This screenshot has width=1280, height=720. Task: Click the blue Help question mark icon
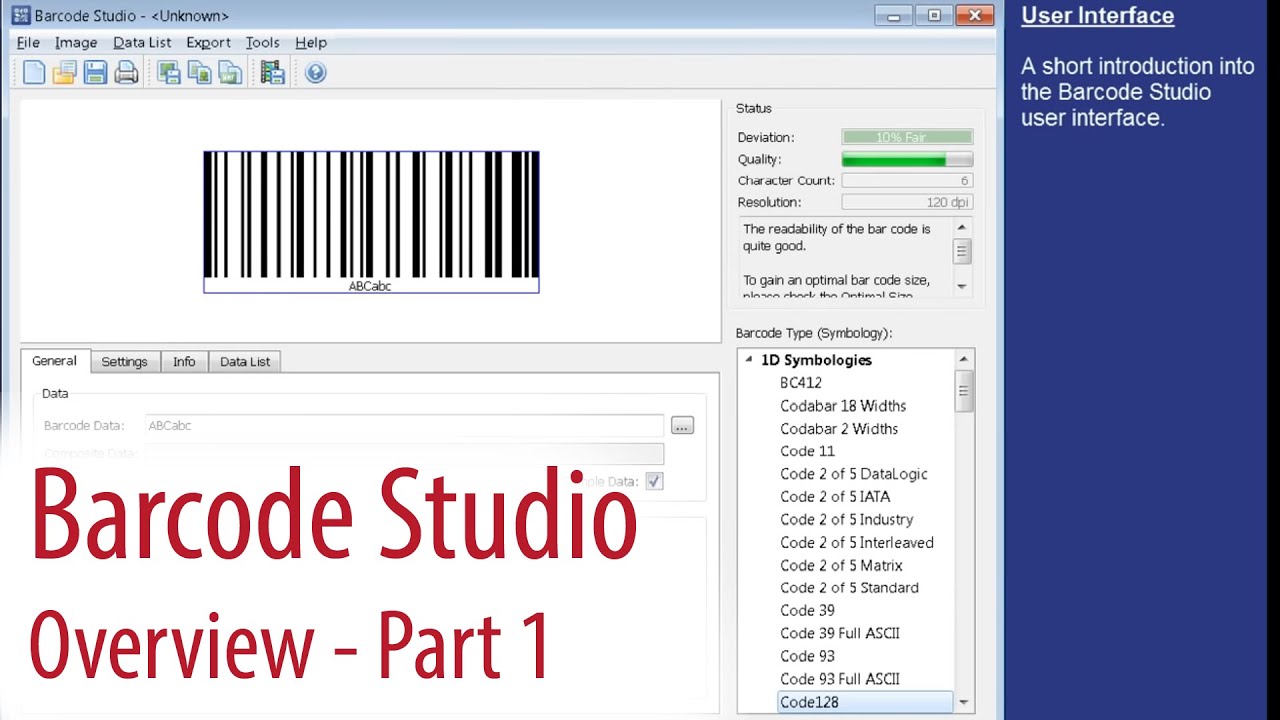(x=315, y=72)
